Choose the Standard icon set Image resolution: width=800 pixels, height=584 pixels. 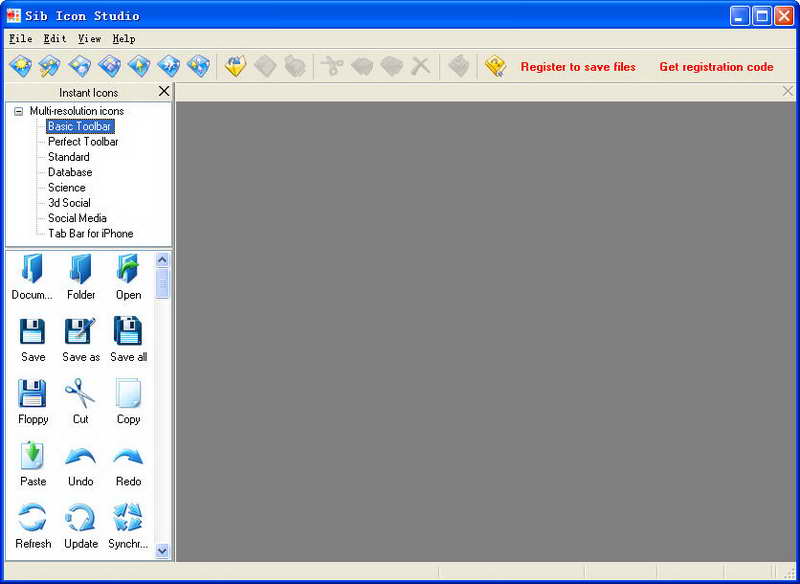click(68, 157)
